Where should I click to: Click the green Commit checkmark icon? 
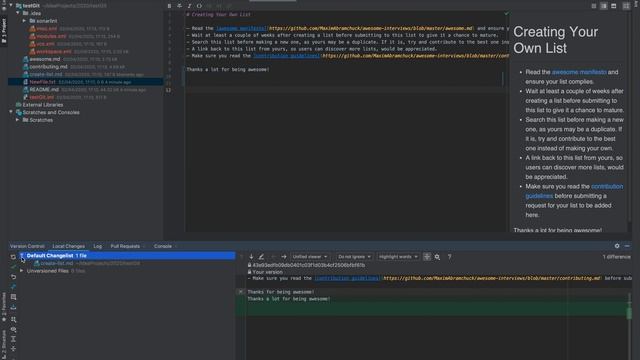coord(13,267)
